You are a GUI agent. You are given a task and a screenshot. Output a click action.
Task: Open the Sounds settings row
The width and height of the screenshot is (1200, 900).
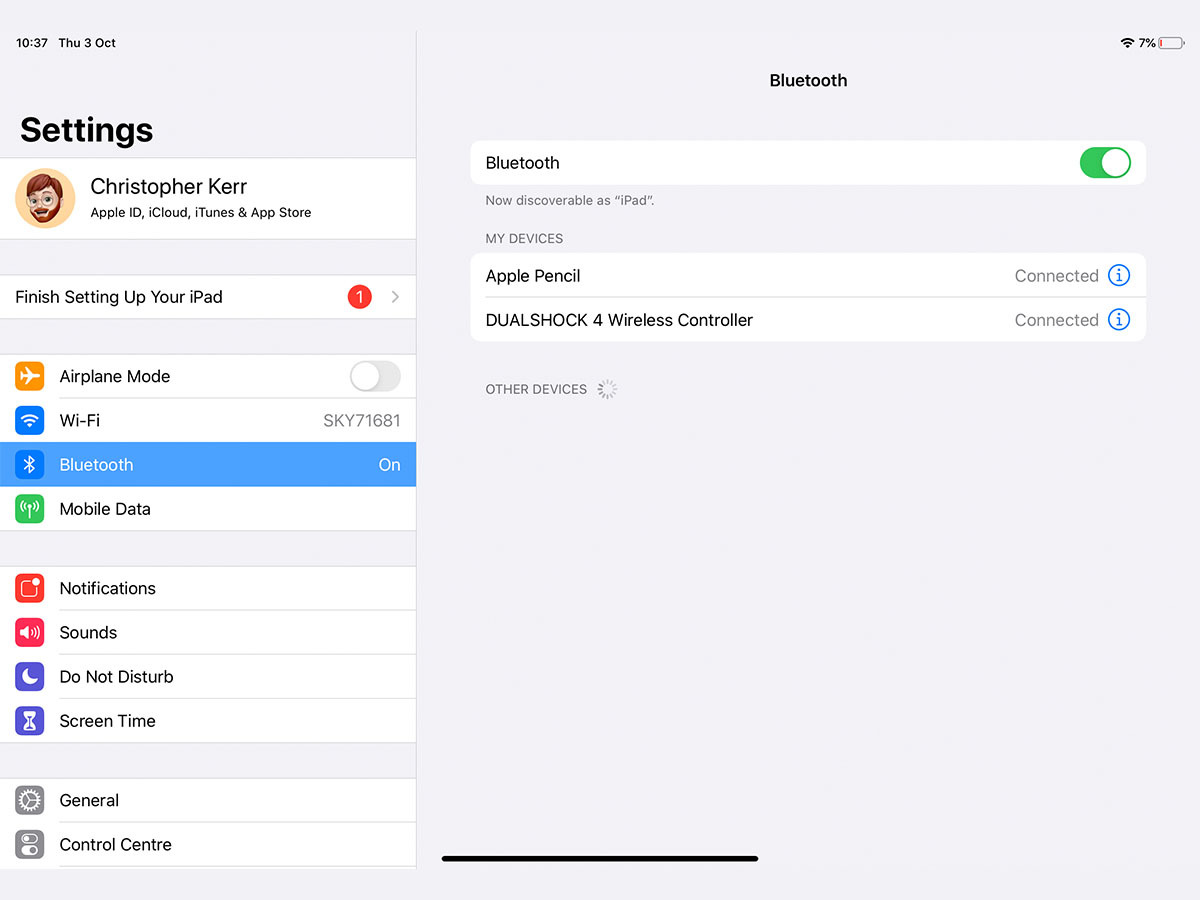tap(208, 632)
